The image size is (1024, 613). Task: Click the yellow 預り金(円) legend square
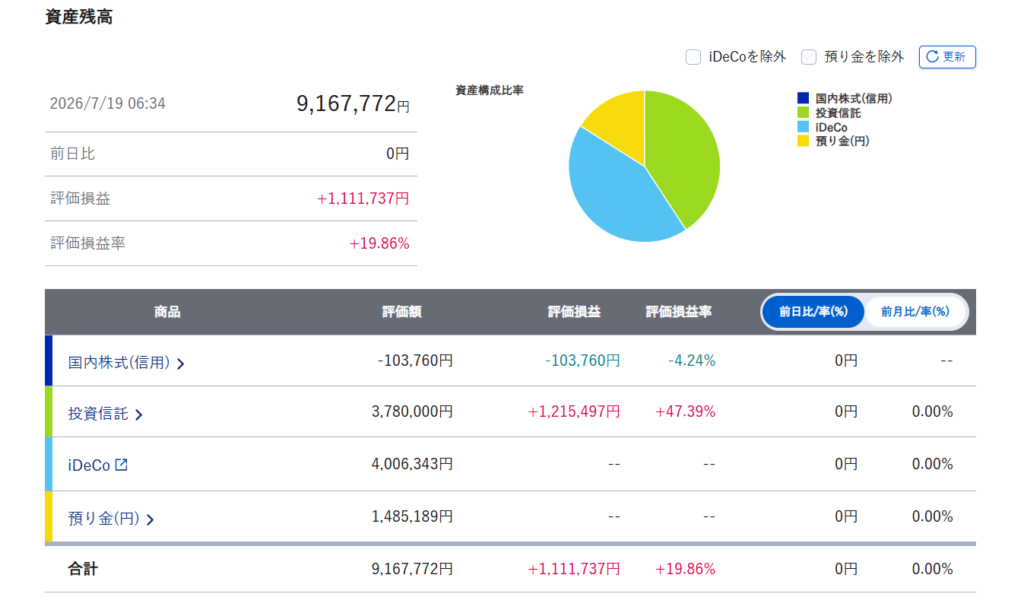(803, 141)
